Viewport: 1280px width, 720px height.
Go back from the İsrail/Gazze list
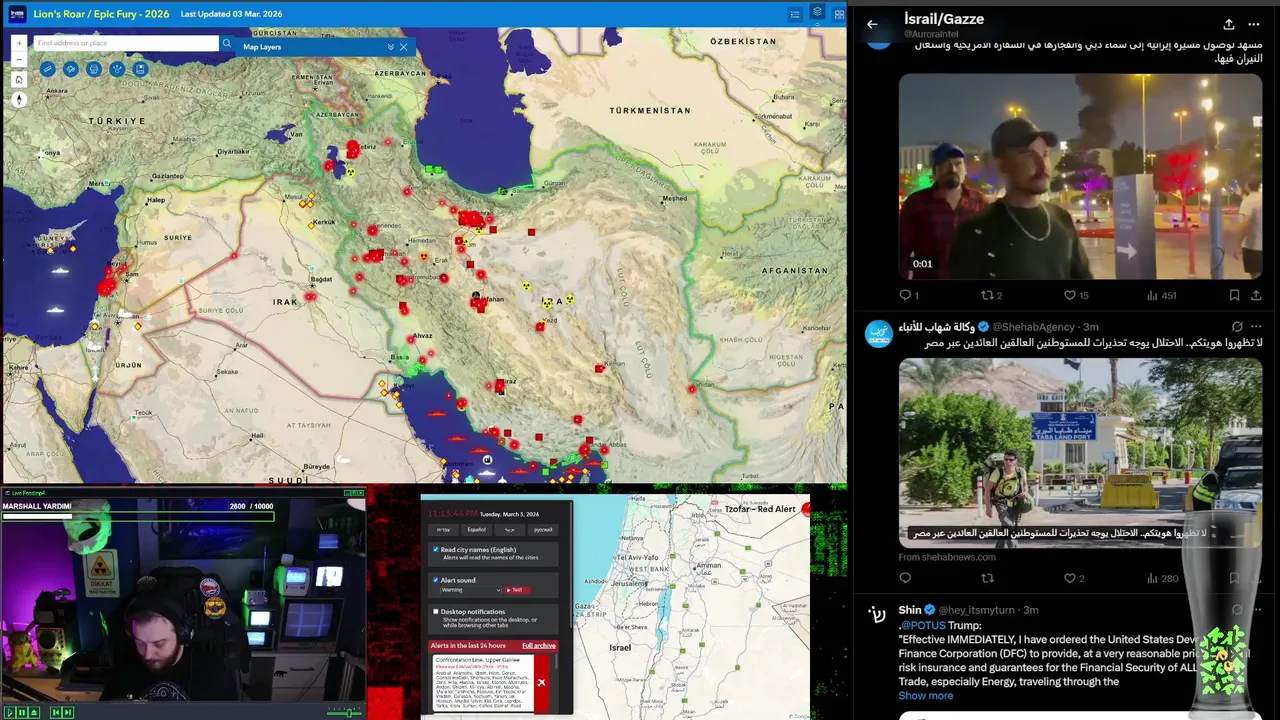click(x=872, y=24)
